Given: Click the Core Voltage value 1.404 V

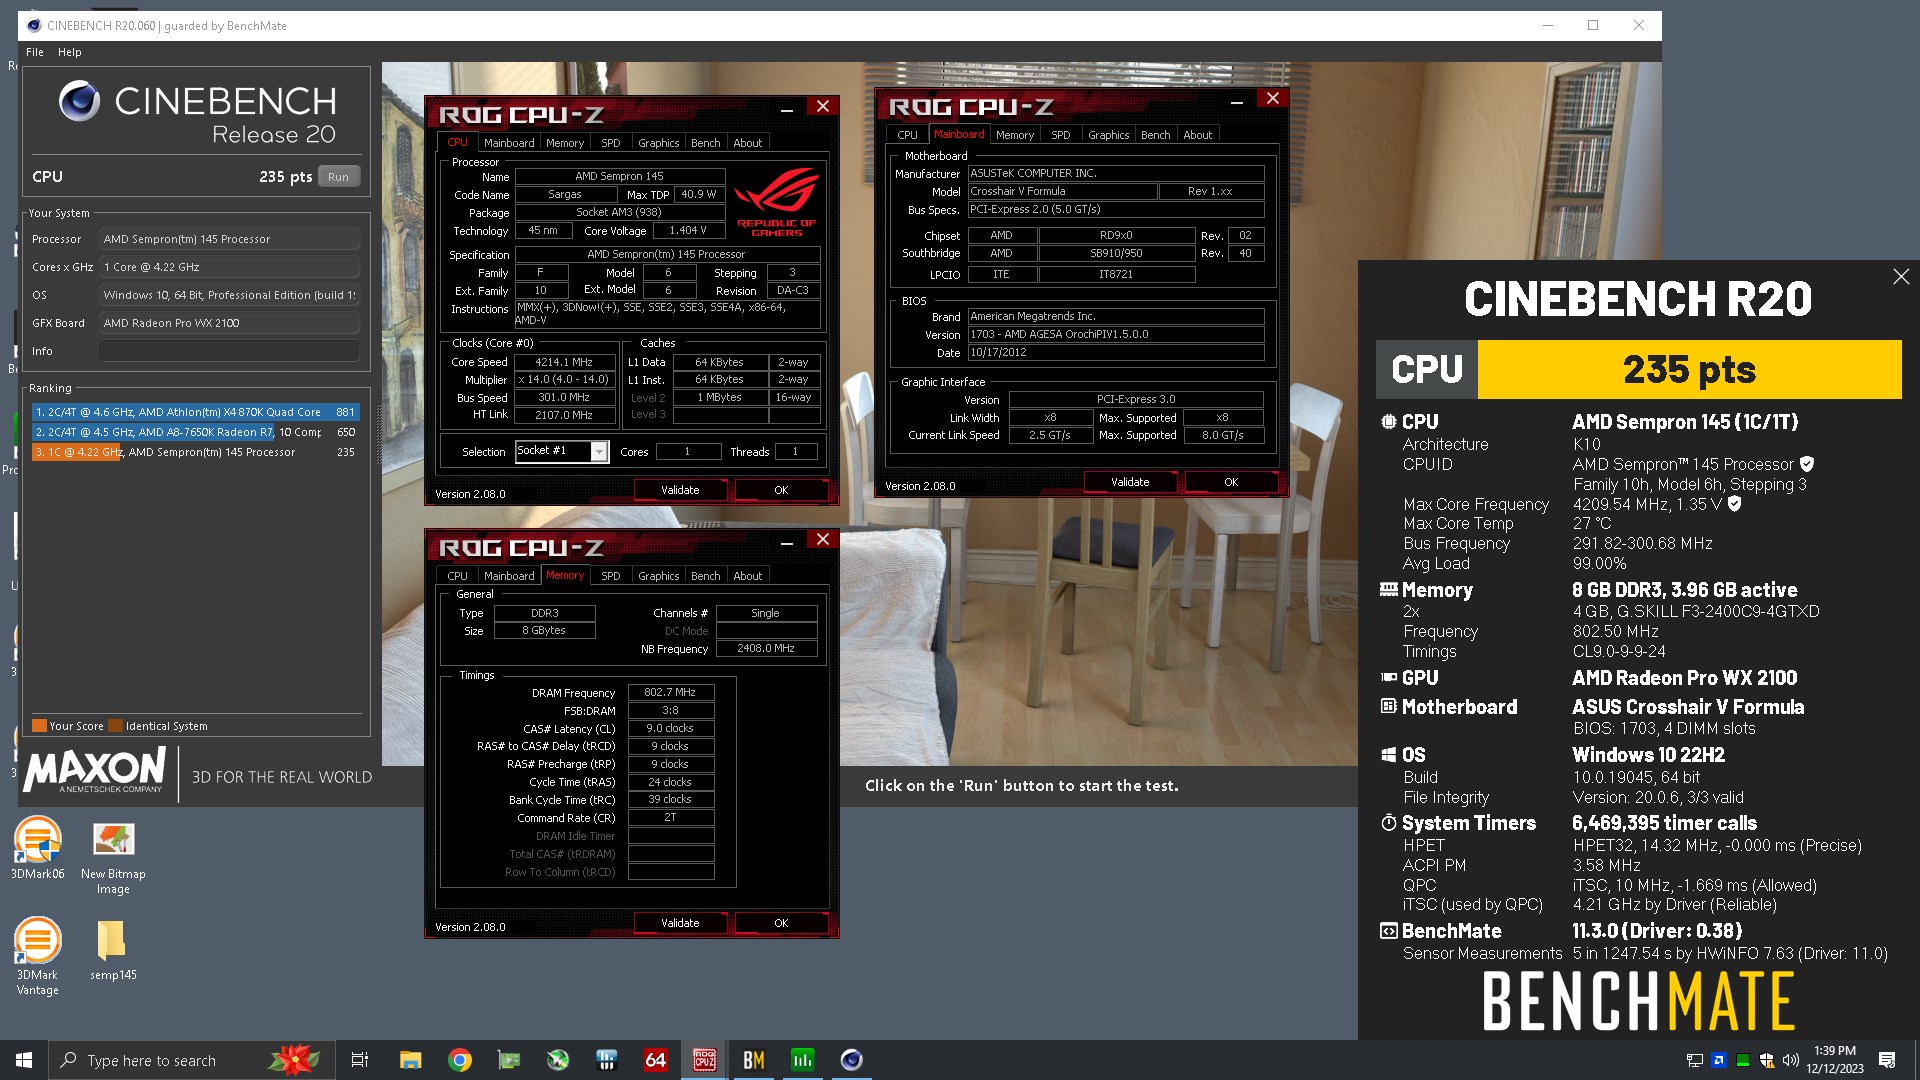Looking at the screenshot, I should coord(688,230).
